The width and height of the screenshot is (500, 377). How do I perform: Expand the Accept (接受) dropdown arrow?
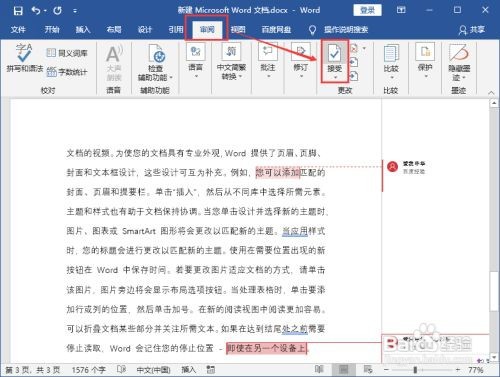[335, 77]
